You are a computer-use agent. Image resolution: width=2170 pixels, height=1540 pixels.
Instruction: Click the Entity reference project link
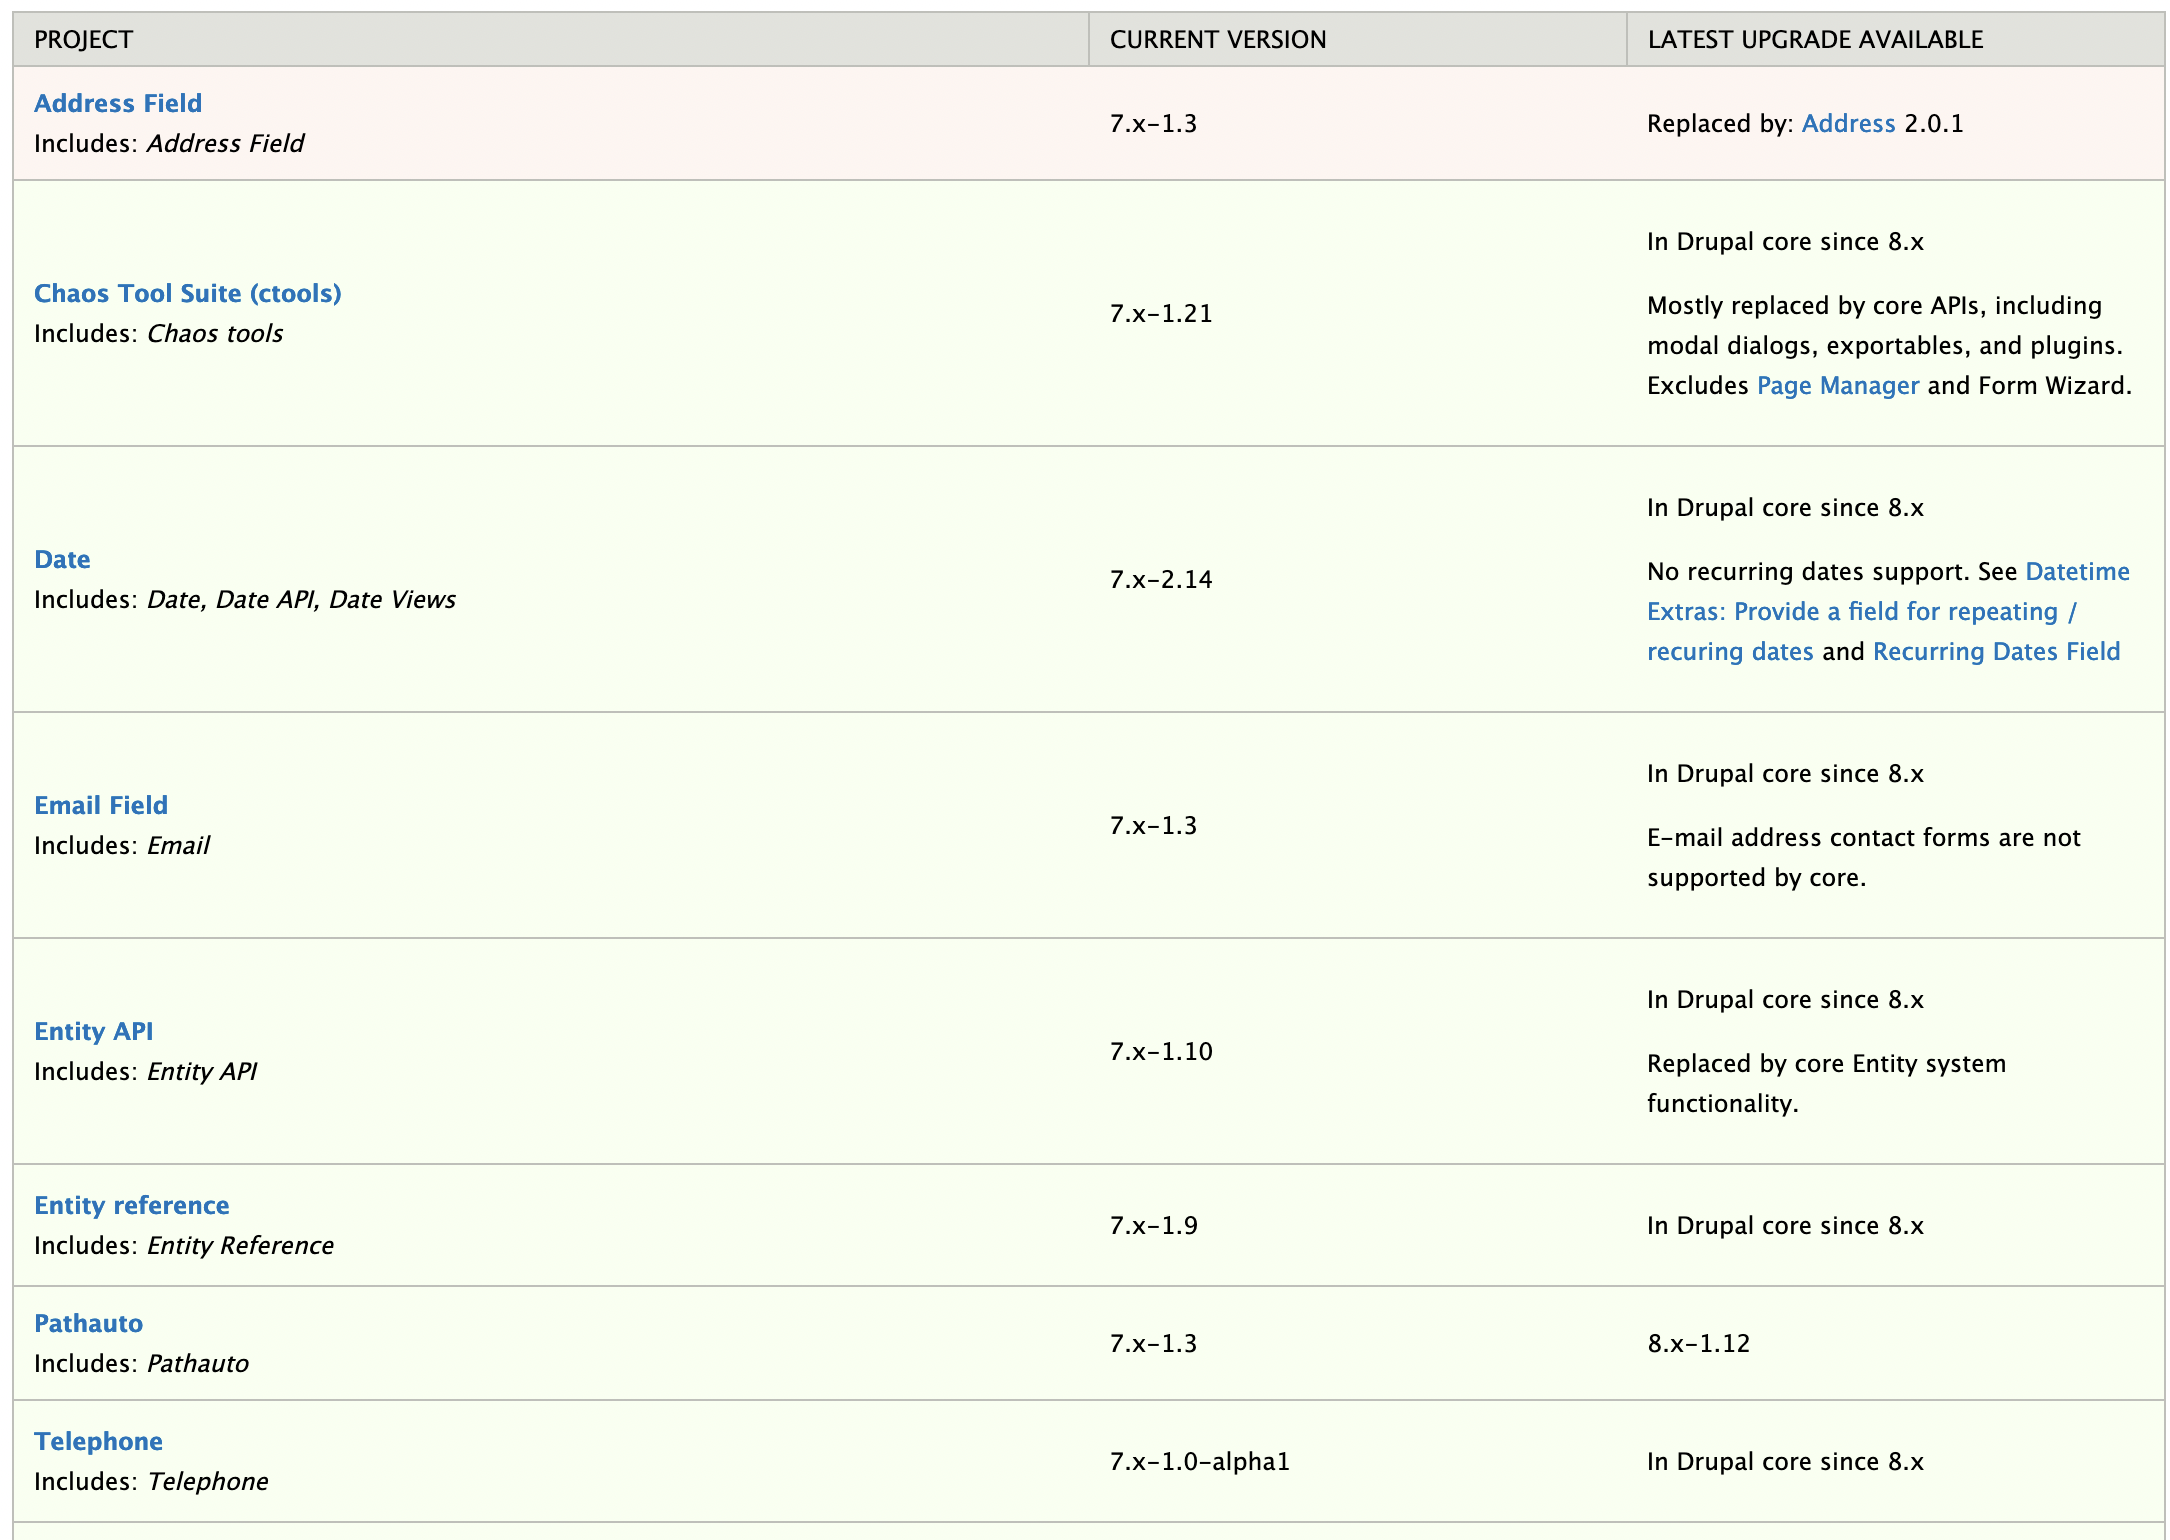point(132,1205)
